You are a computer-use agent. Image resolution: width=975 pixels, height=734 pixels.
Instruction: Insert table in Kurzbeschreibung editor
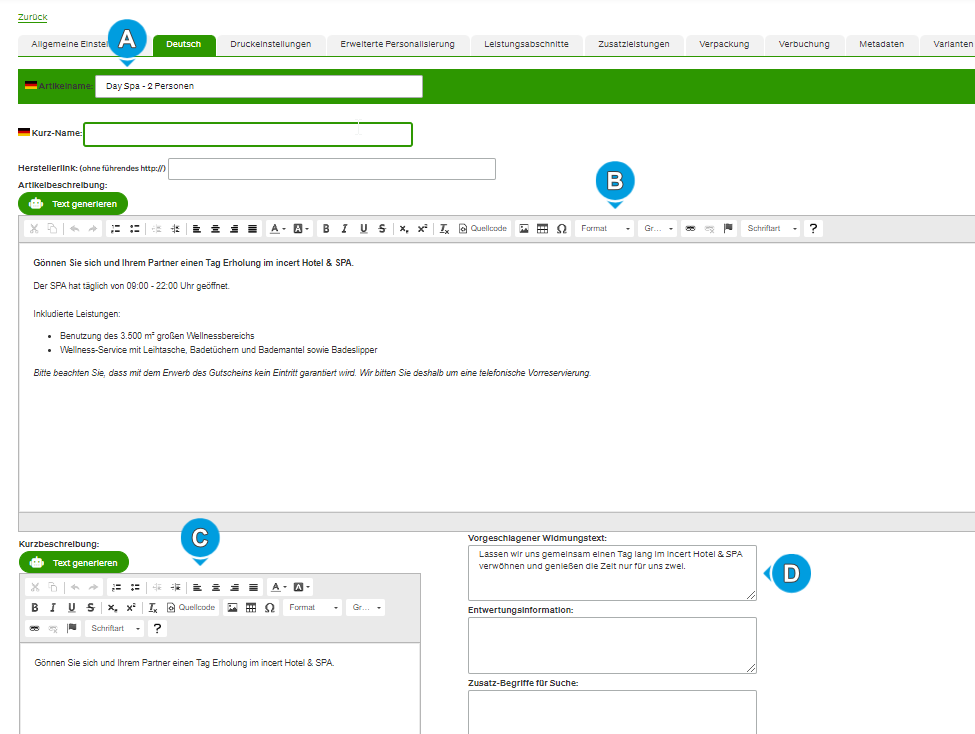pos(251,608)
